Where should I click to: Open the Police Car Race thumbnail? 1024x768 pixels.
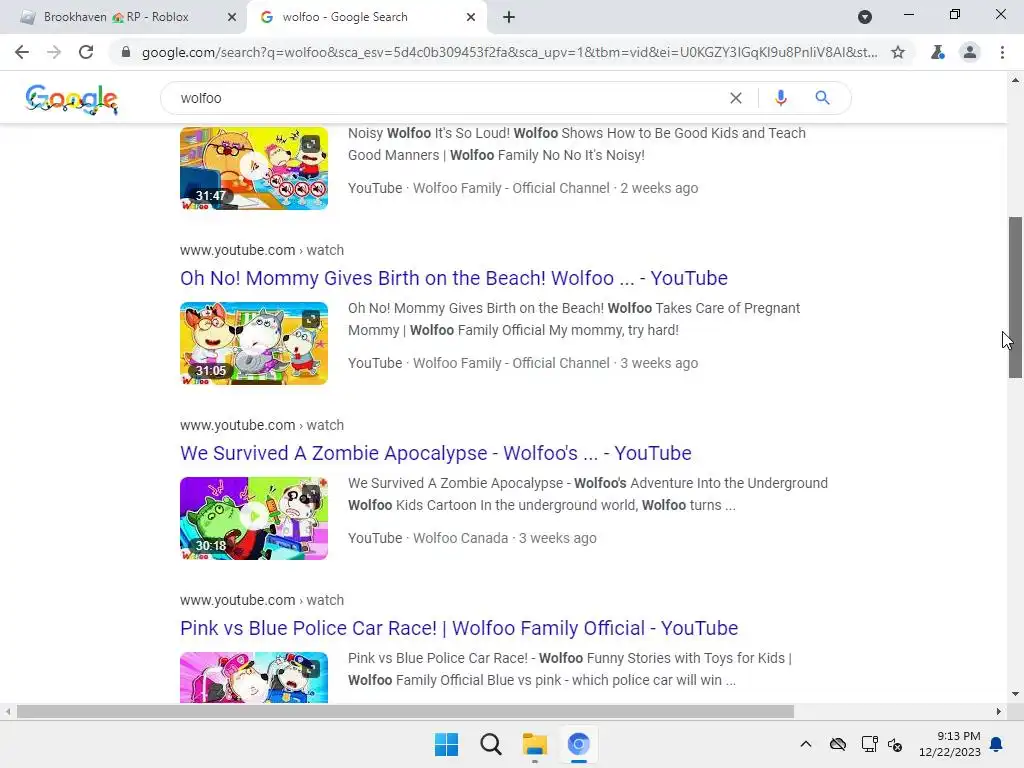(254, 677)
